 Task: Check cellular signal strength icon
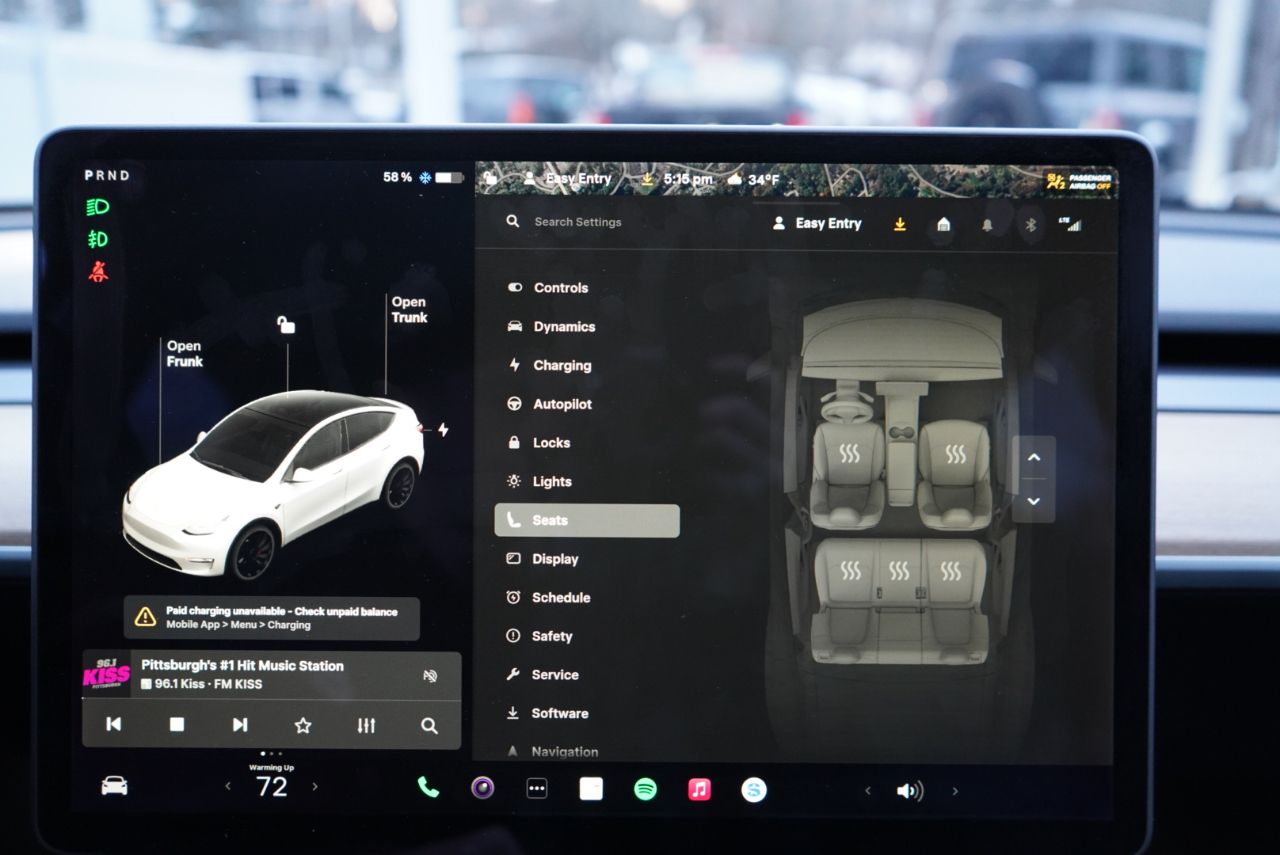click(1071, 224)
